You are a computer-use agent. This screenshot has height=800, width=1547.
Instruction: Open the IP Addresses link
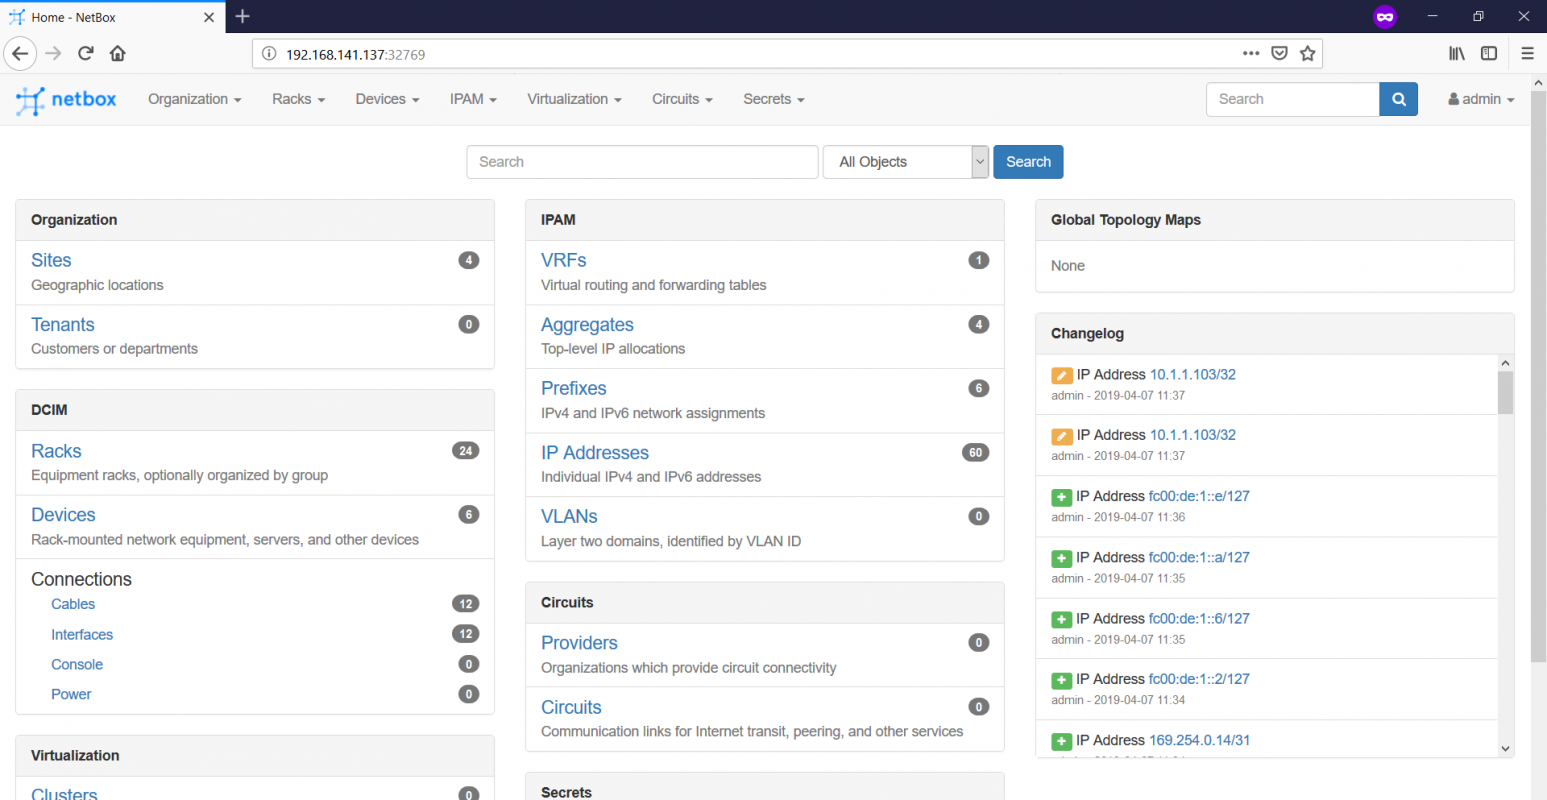[x=595, y=452]
